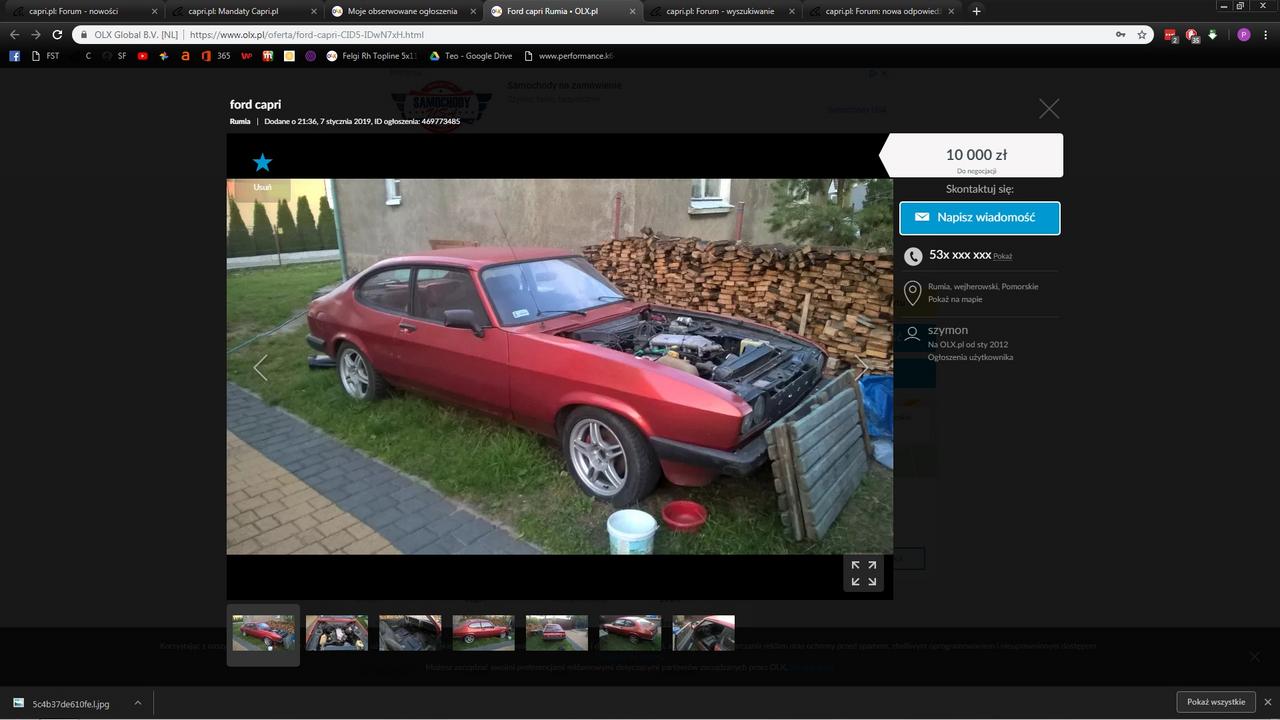
Task: Reload the page
Action: click(x=57, y=34)
